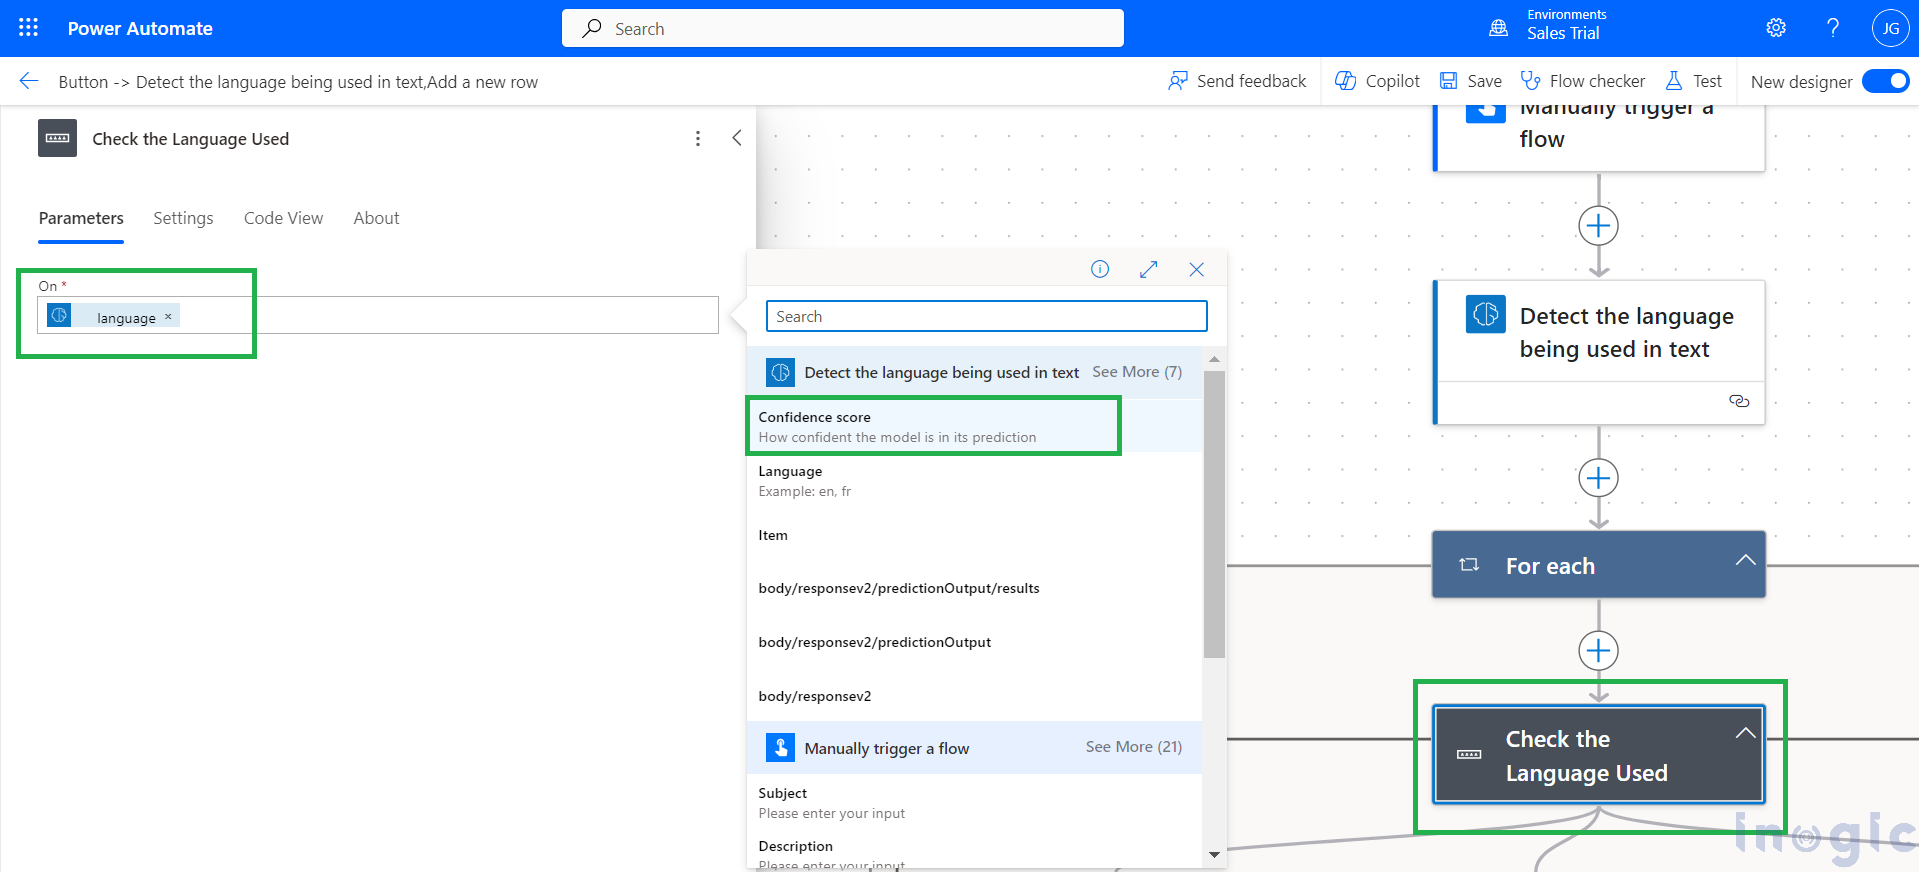Collapse the left parameters panel chevron
Viewport: 1919px width, 872px height.
(x=737, y=138)
